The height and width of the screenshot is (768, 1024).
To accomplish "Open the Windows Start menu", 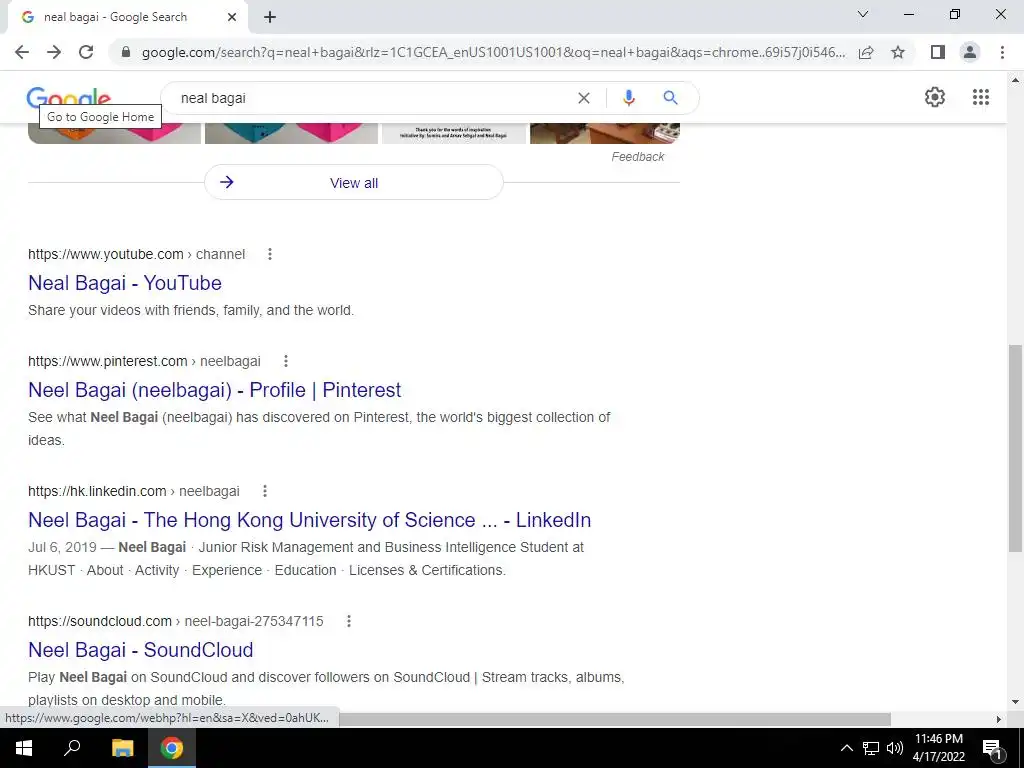I will coord(24,748).
